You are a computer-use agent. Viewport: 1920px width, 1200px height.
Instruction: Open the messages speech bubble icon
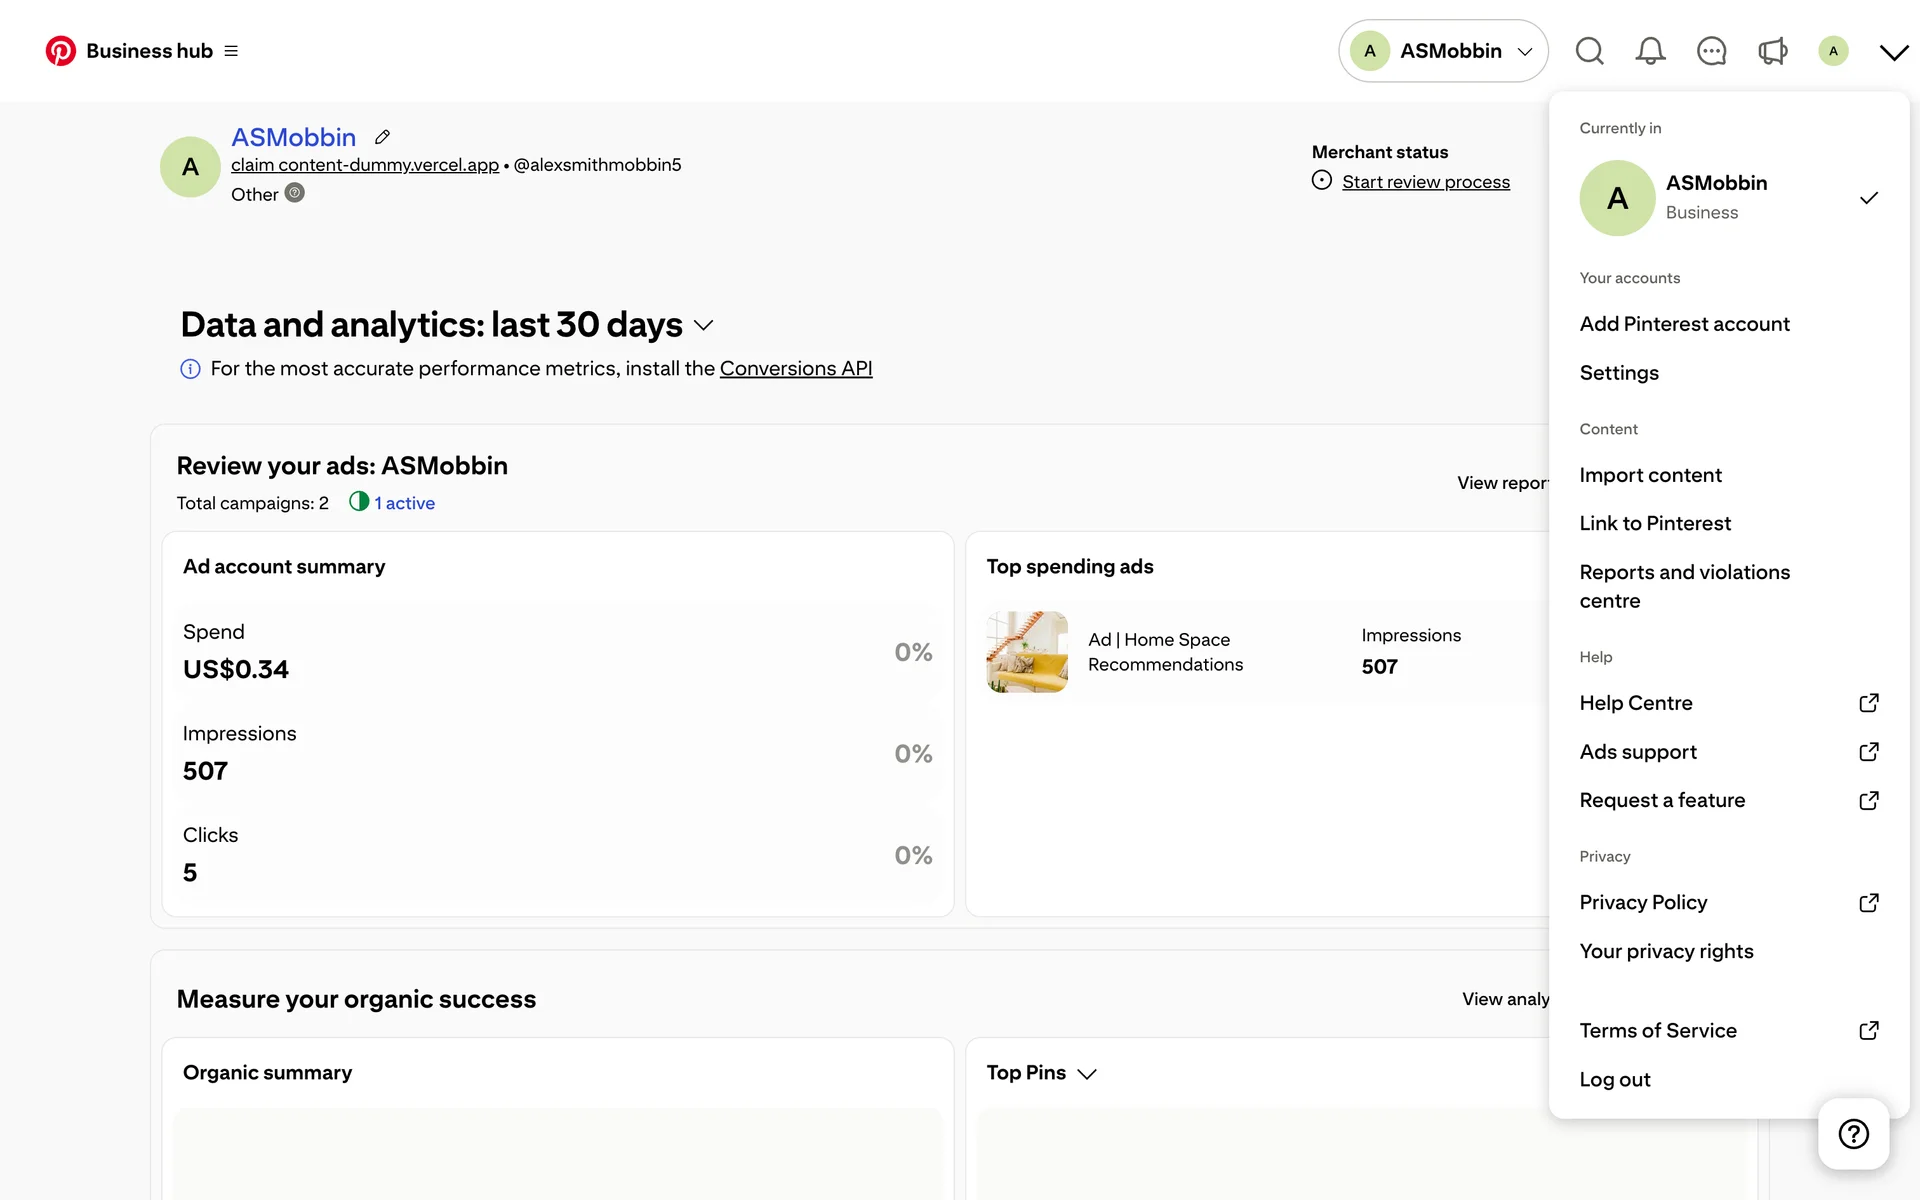(x=1711, y=51)
